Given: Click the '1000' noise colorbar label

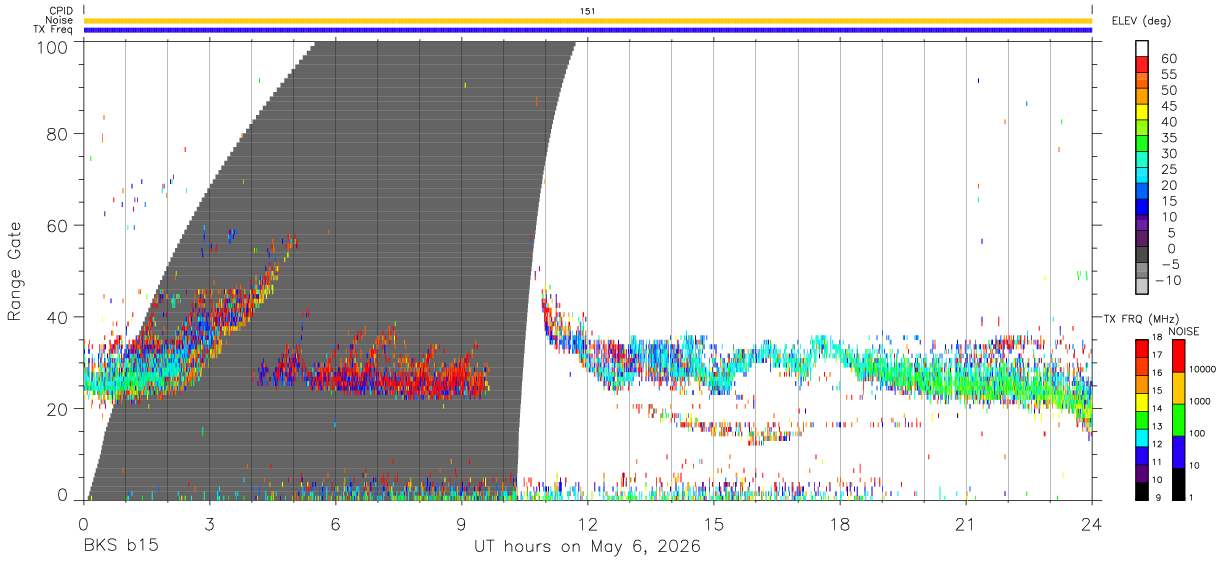Looking at the screenshot, I should (1200, 401).
